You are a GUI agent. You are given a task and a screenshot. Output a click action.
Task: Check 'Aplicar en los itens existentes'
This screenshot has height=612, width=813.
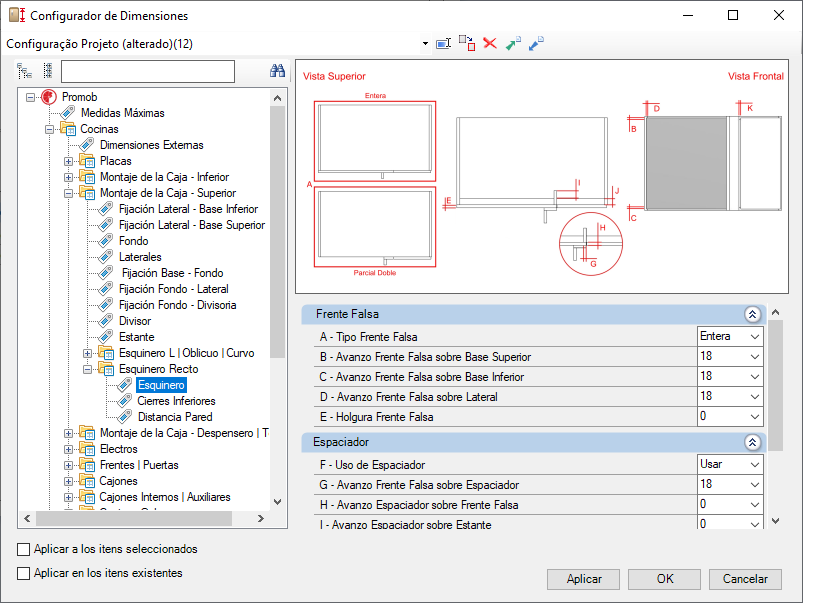[23, 573]
